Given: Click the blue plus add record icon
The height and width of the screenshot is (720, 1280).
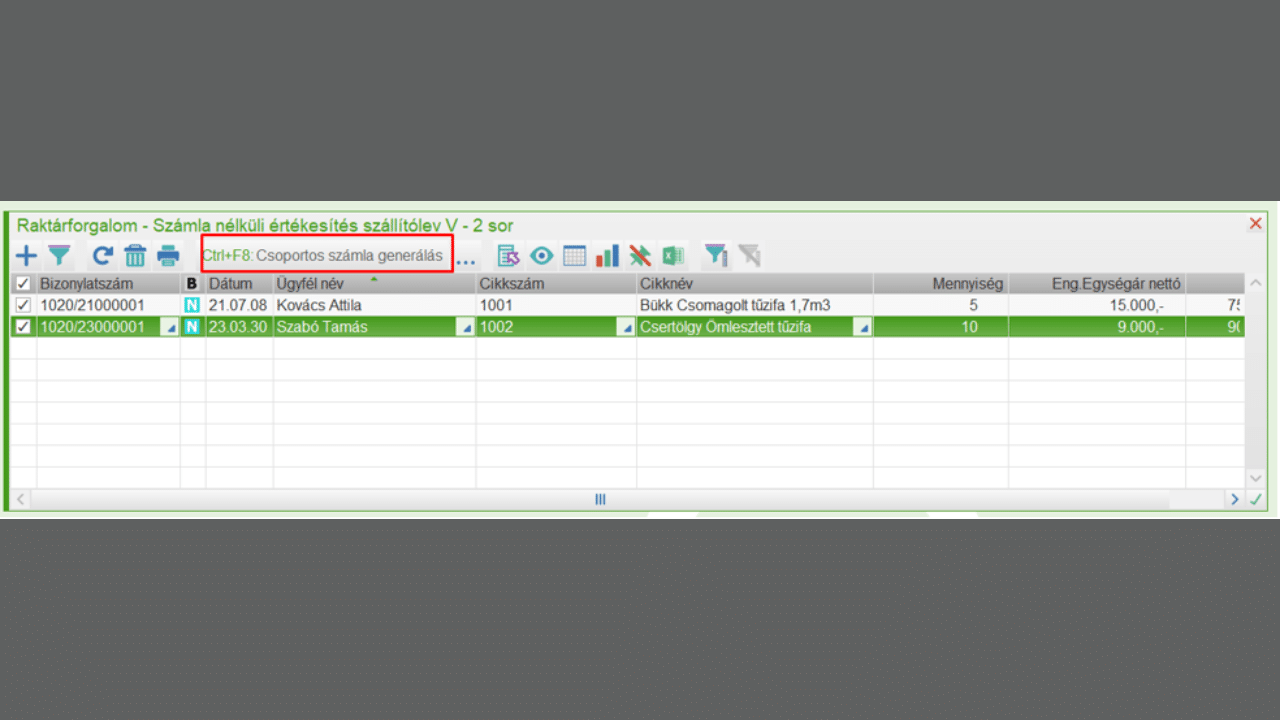Looking at the screenshot, I should tap(26, 256).
